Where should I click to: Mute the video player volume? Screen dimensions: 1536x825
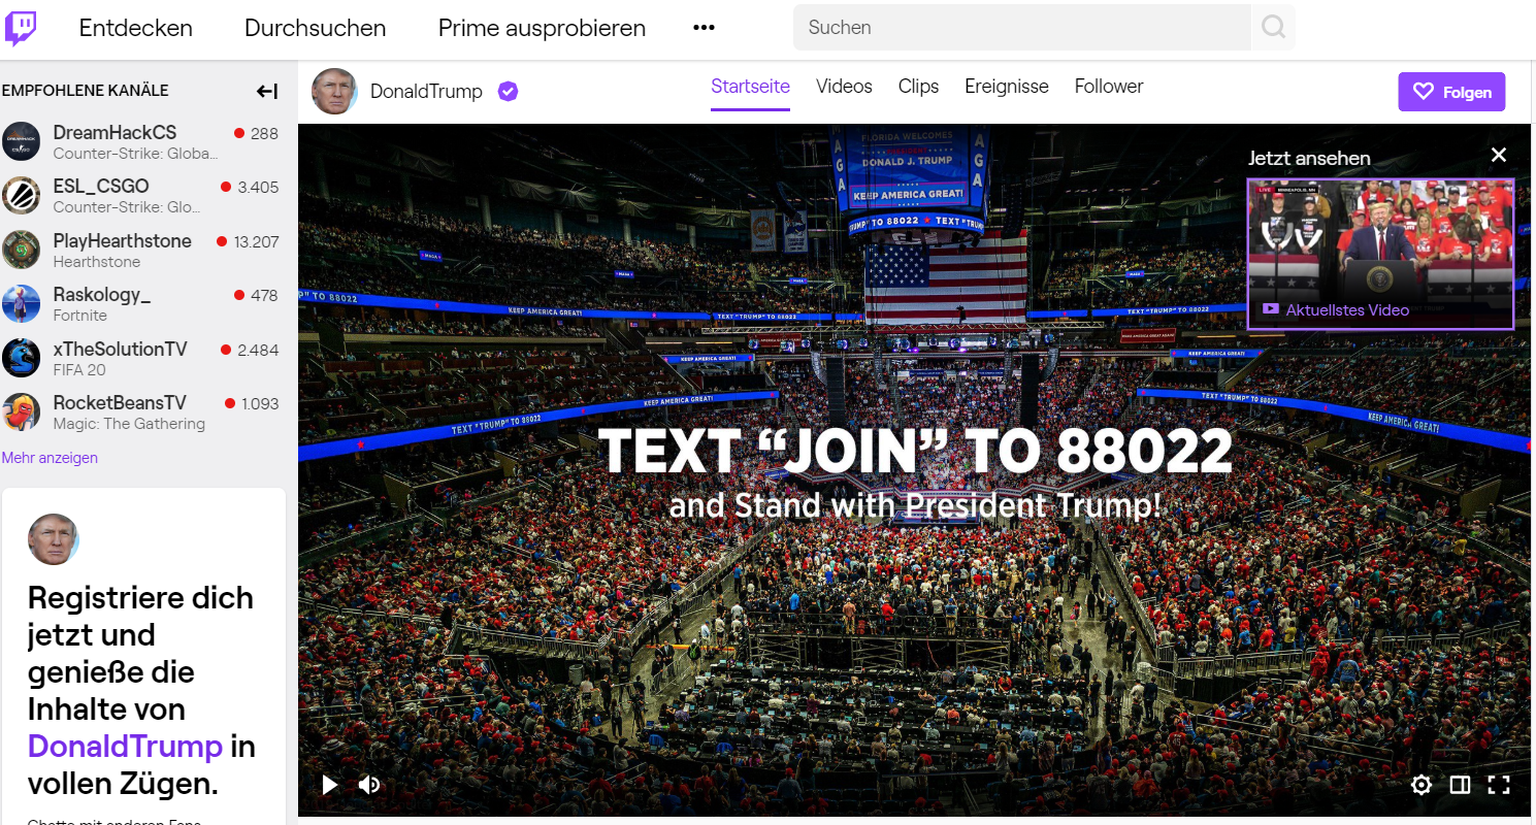[369, 785]
